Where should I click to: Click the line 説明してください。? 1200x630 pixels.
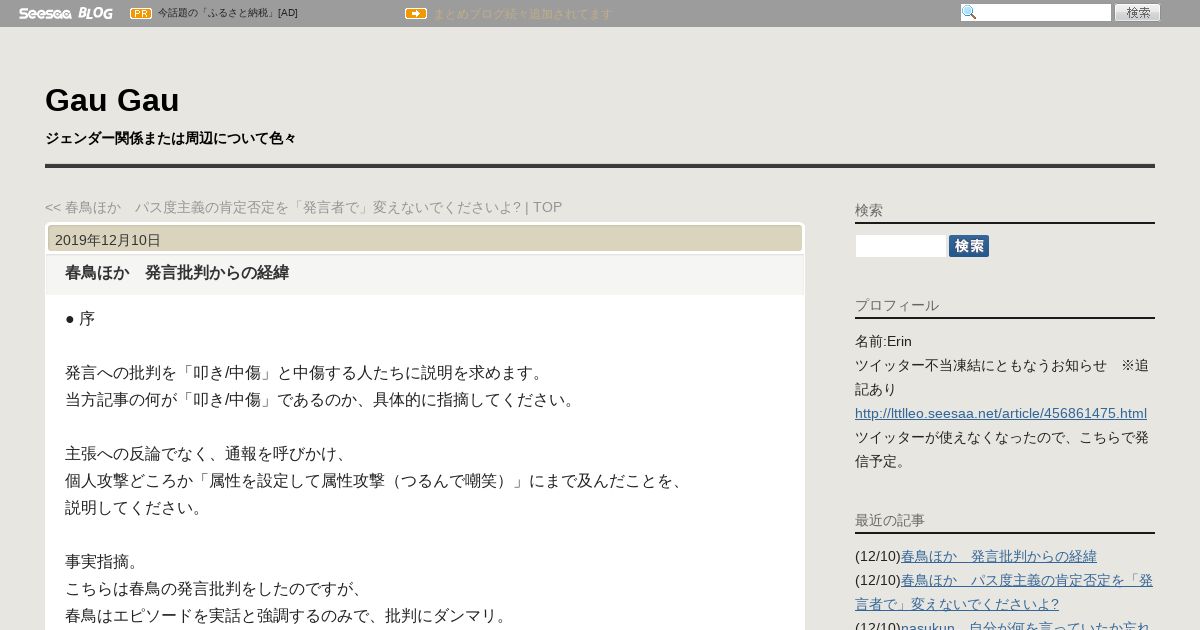pyautogui.click(x=137, y=507)
